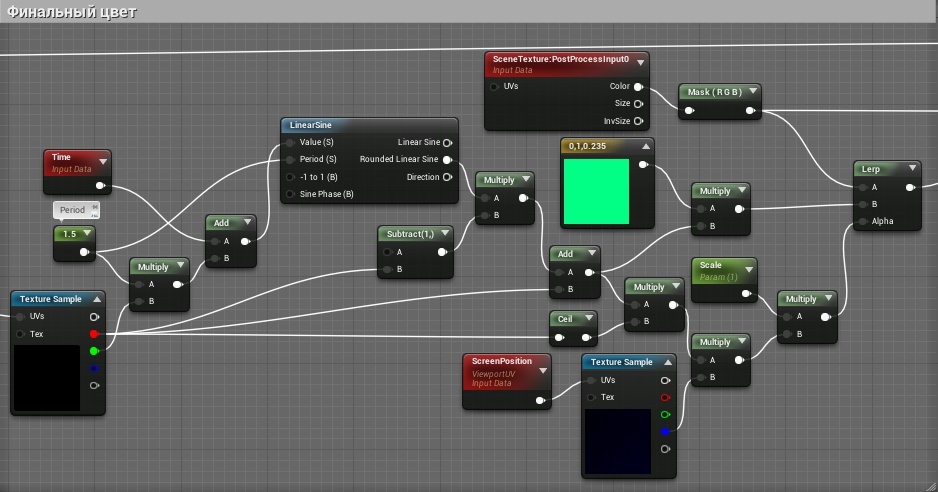Click LinearSine Period (S) input pin
938x492 pixels.
(290, 159)
